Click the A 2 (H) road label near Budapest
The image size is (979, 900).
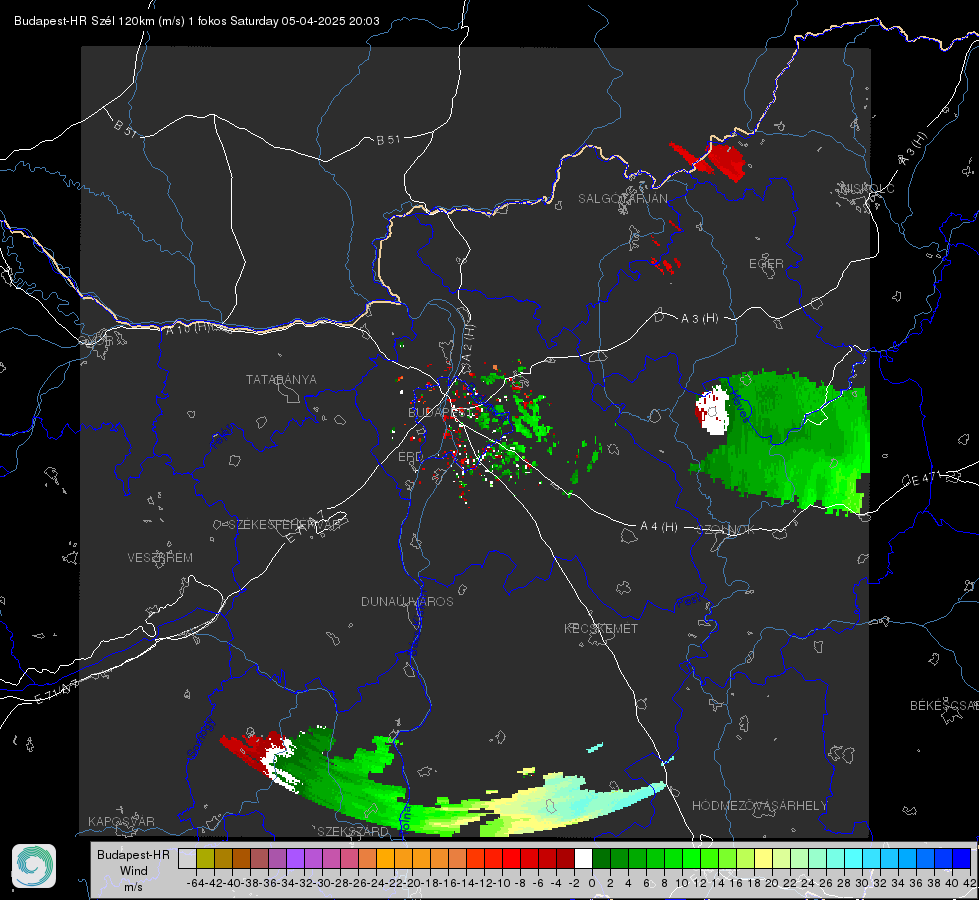468,344
